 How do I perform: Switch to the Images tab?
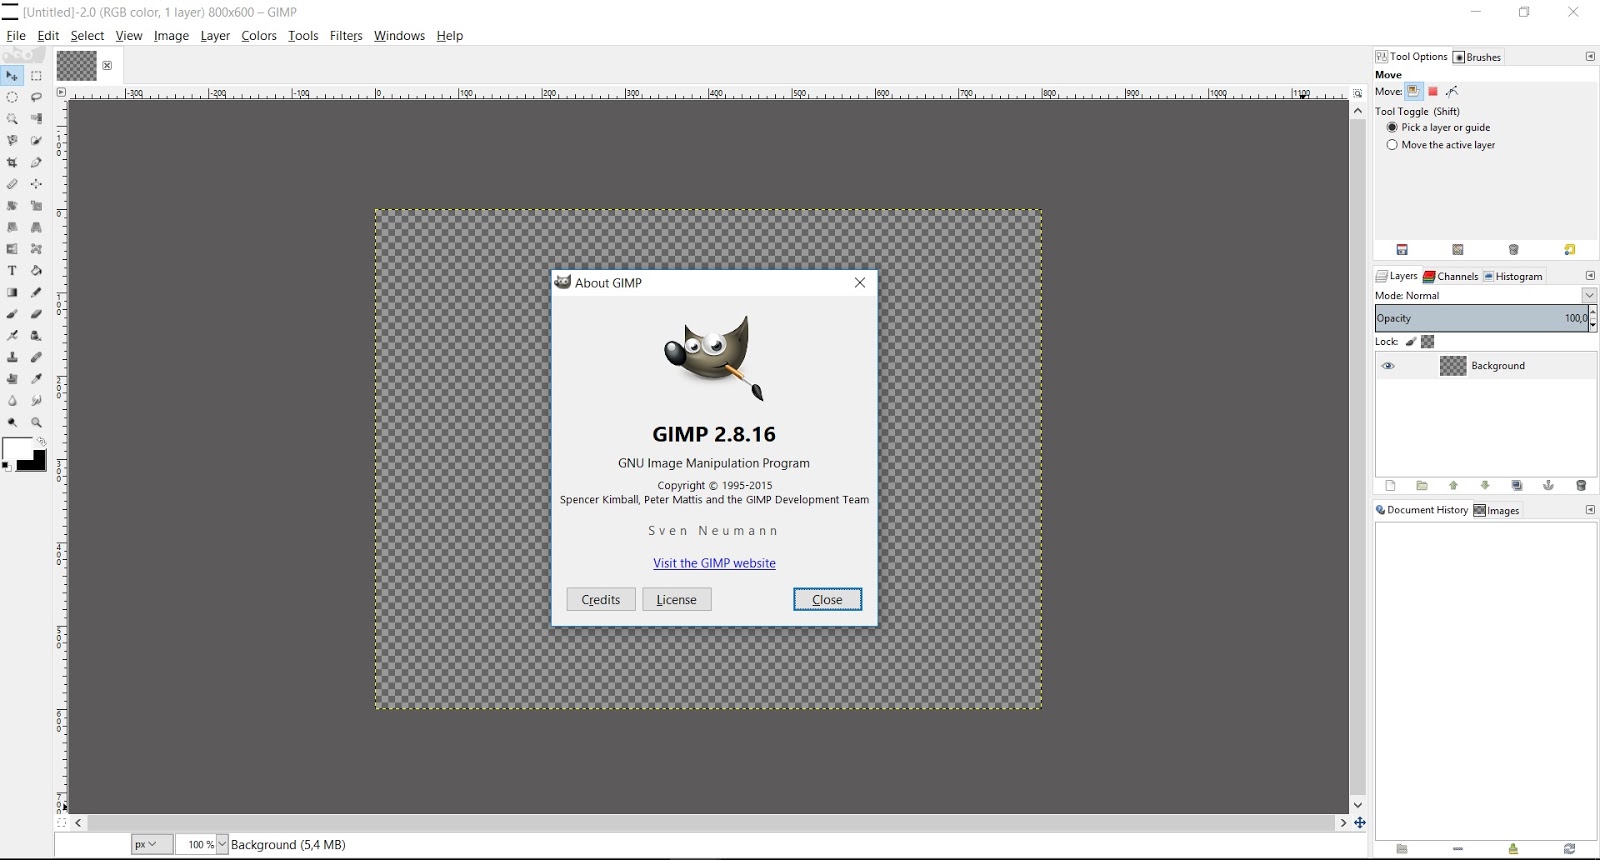pos(1496,511)
